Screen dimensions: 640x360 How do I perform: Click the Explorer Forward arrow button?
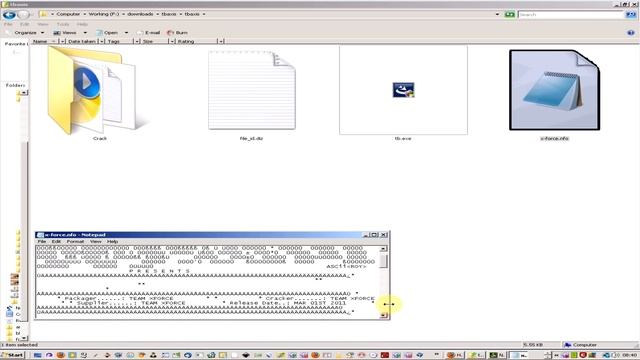[24, 15]
